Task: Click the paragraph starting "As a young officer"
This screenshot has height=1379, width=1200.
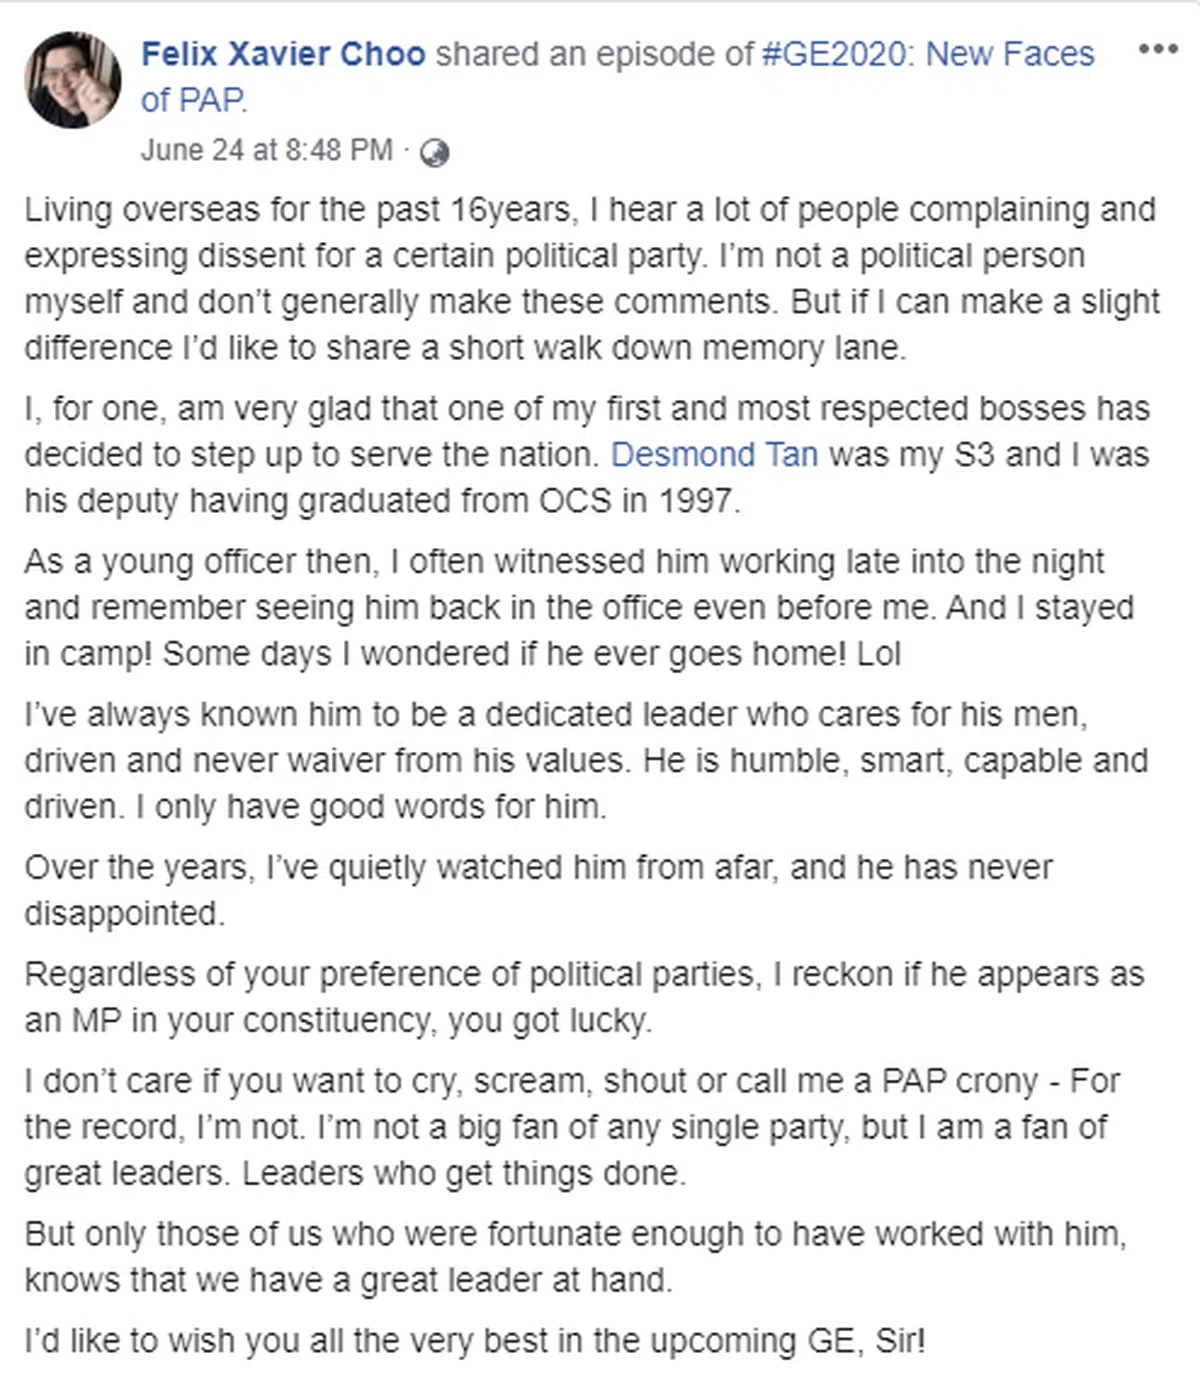Action: (x=578, y=608)
